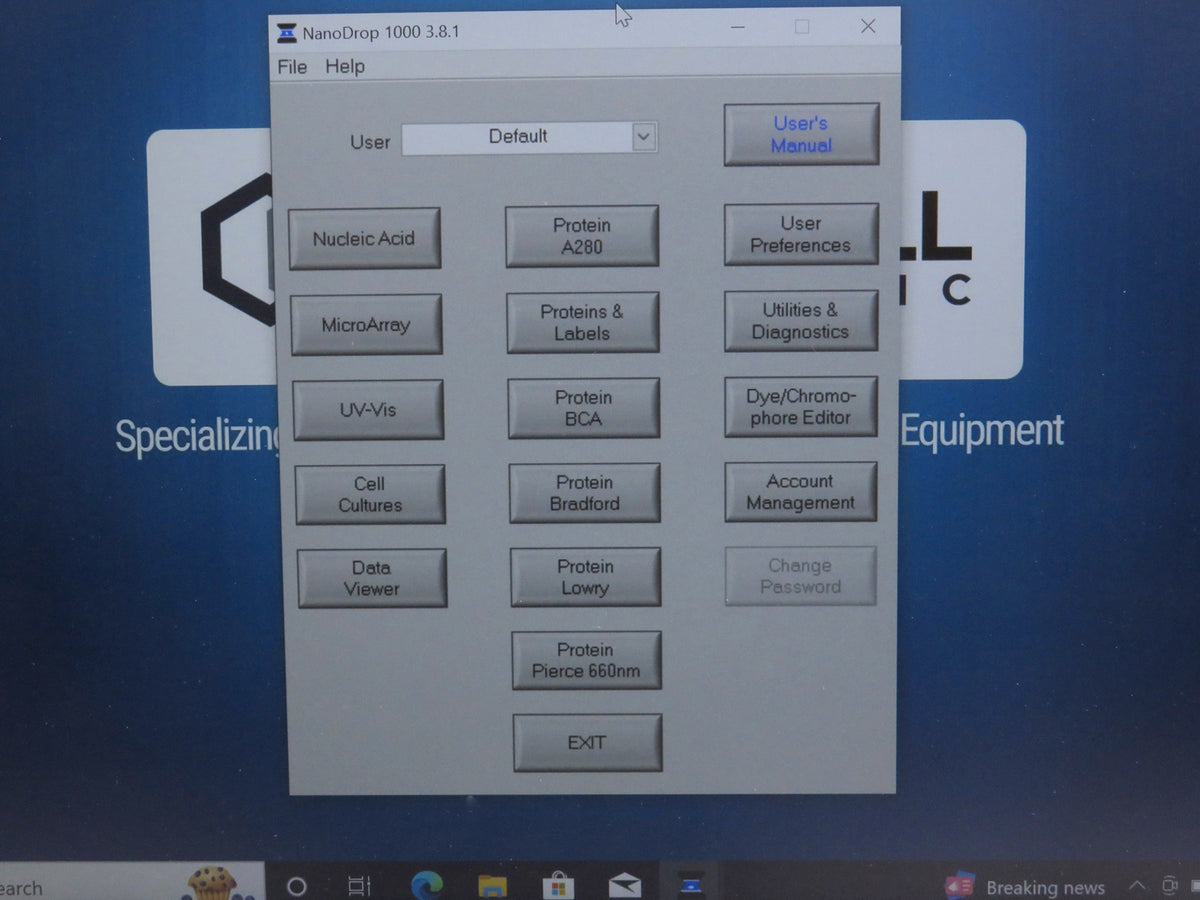1200x900 pixels.
Task: Expand the User dropdown arrow
Action: (x=645, y=138)
